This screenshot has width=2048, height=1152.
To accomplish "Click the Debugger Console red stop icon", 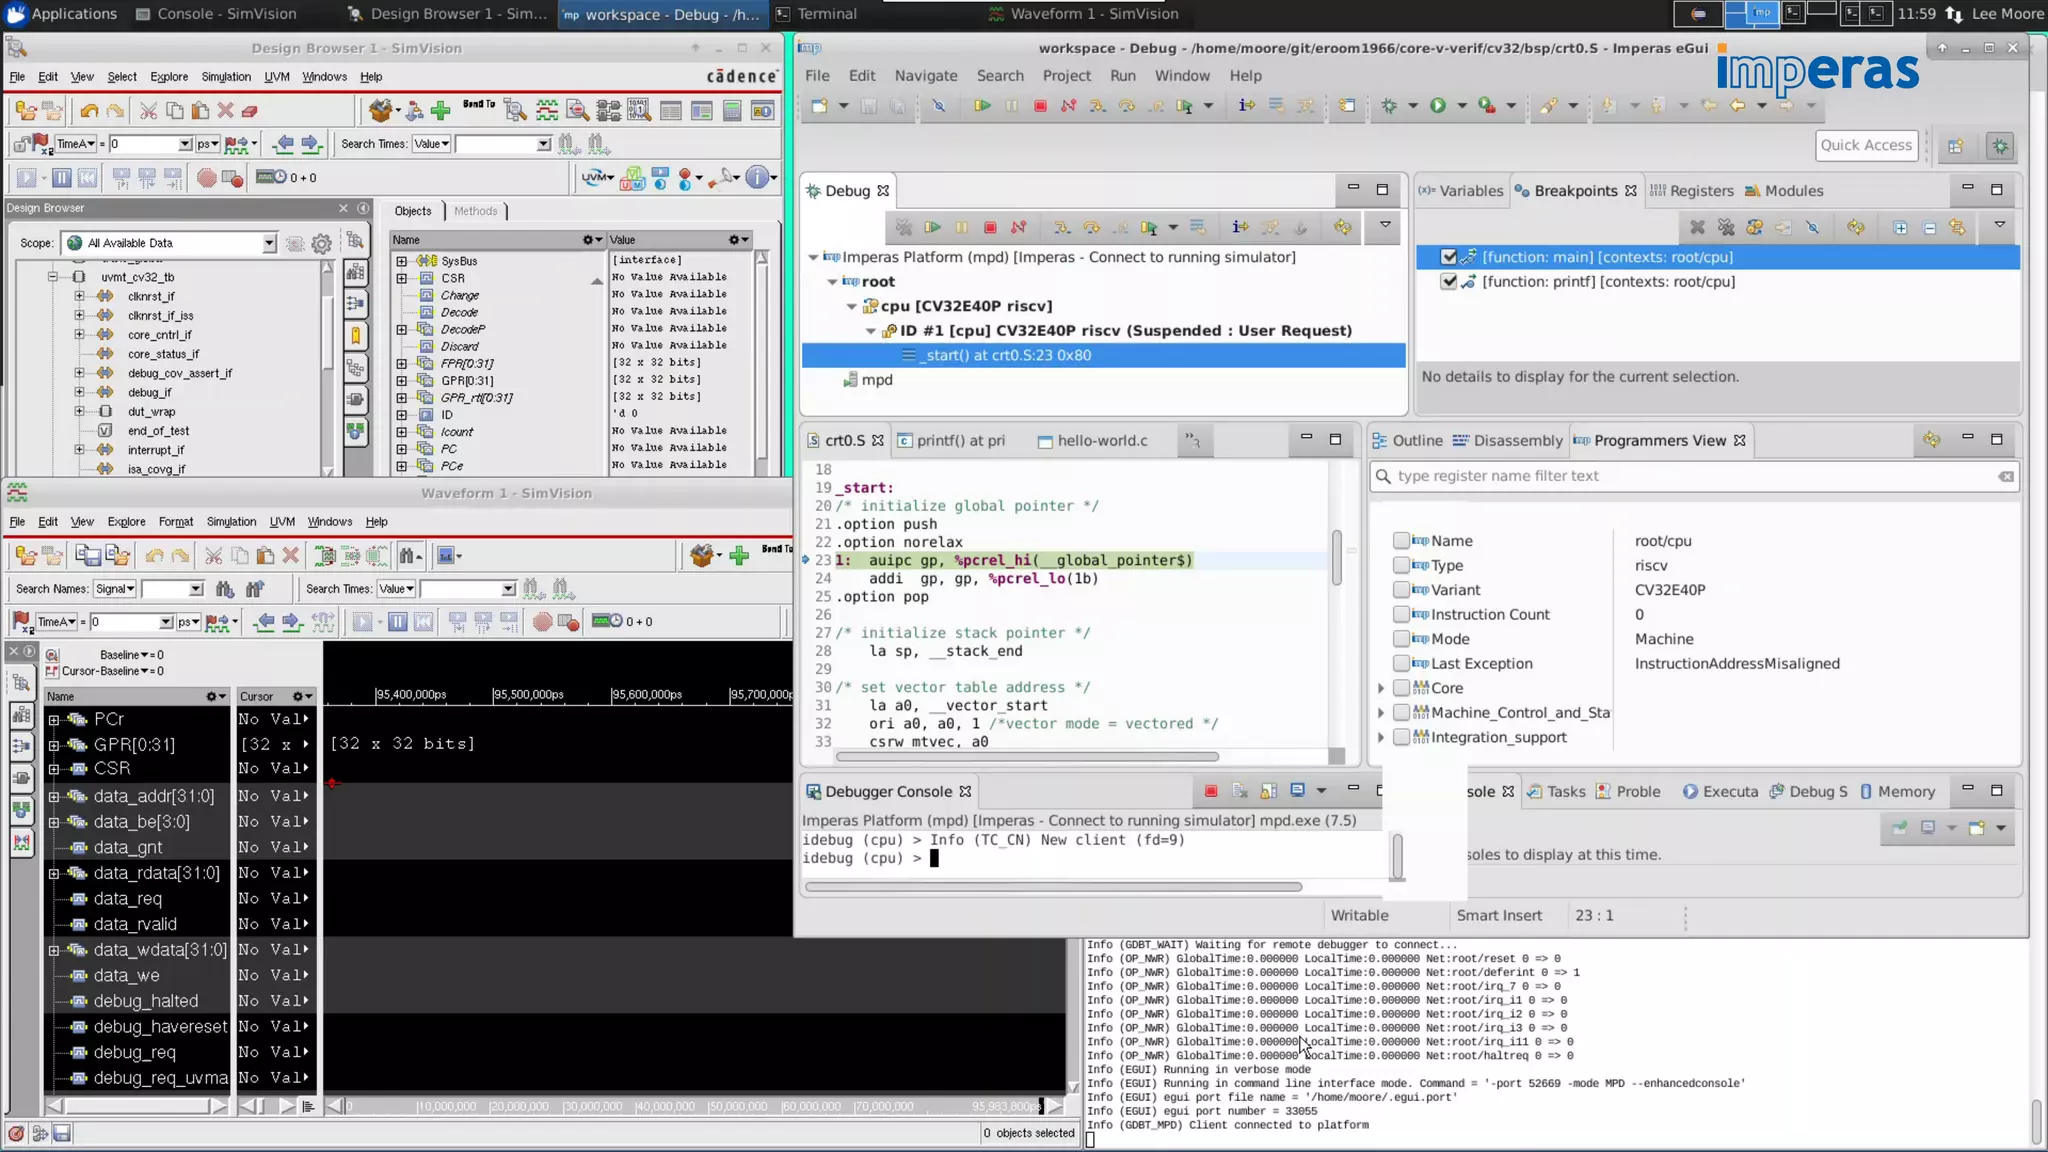I will 1211,791.
